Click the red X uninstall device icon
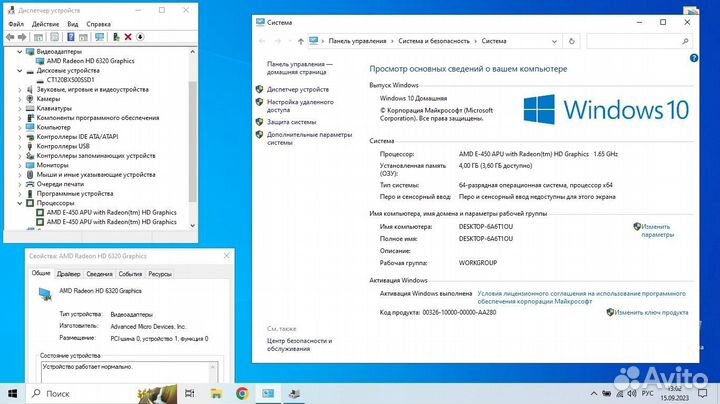 tap(128, 37)
